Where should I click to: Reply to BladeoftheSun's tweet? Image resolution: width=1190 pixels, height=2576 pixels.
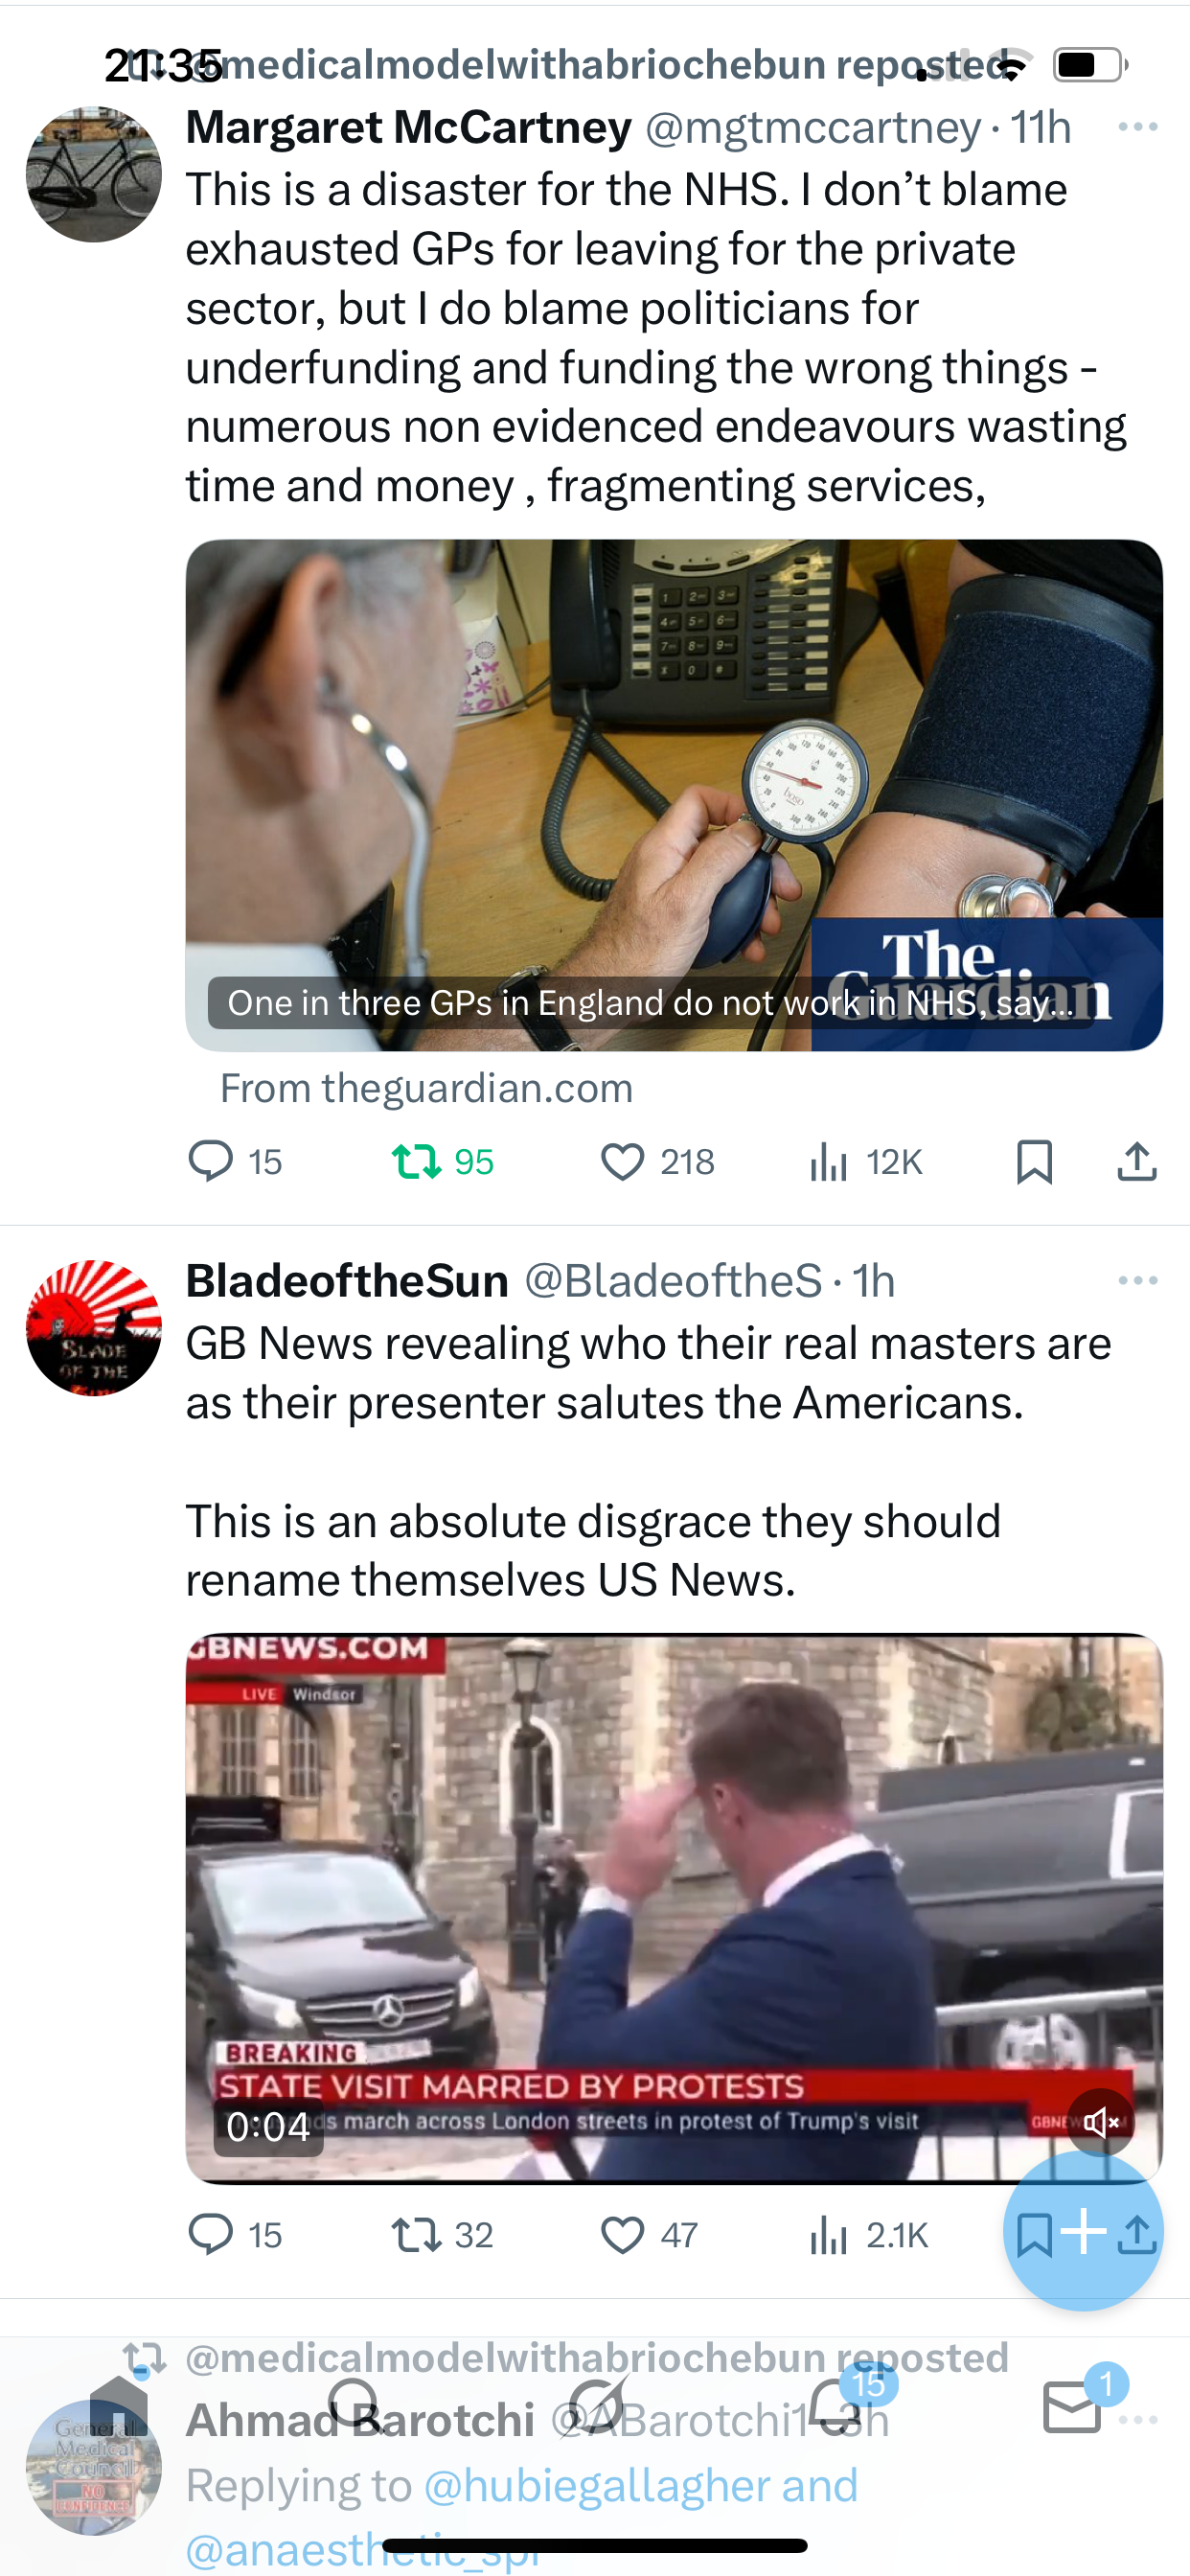pyautogui.click(x=236, y=2235)
